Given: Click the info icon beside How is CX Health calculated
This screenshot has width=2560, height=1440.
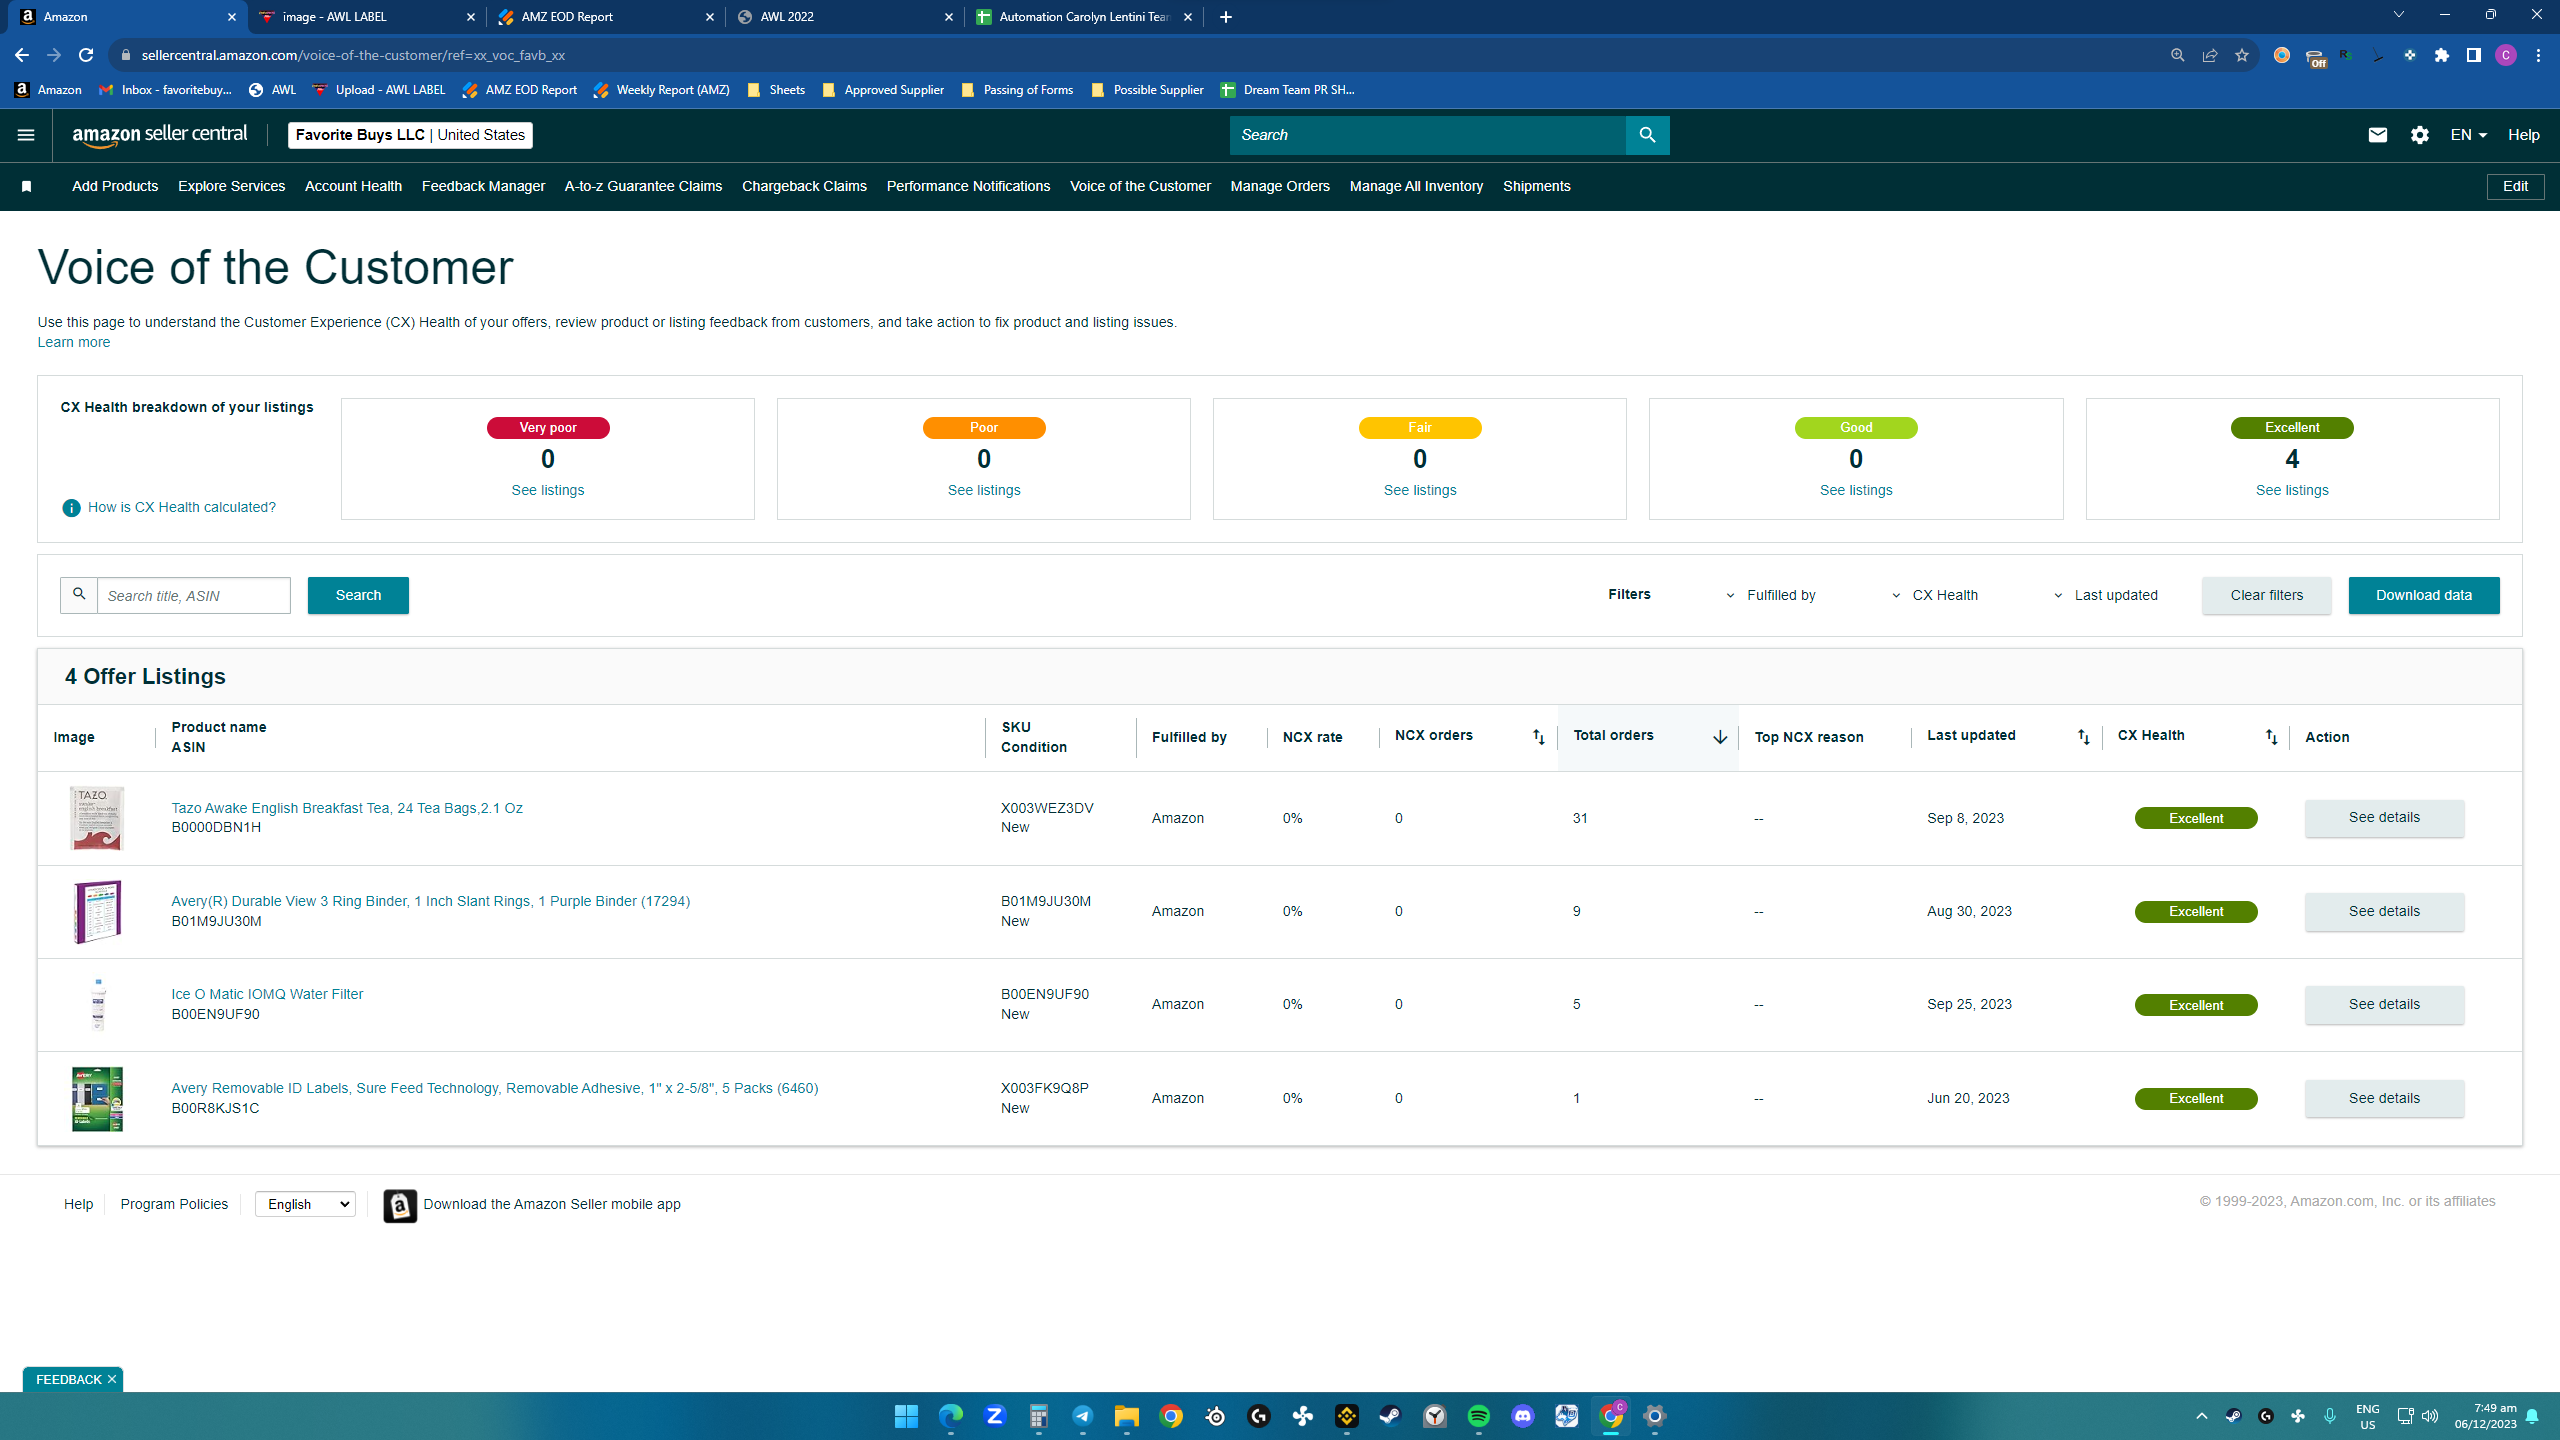Looking at the screenshot, I should pyautogui.click(x=71, y=508).
